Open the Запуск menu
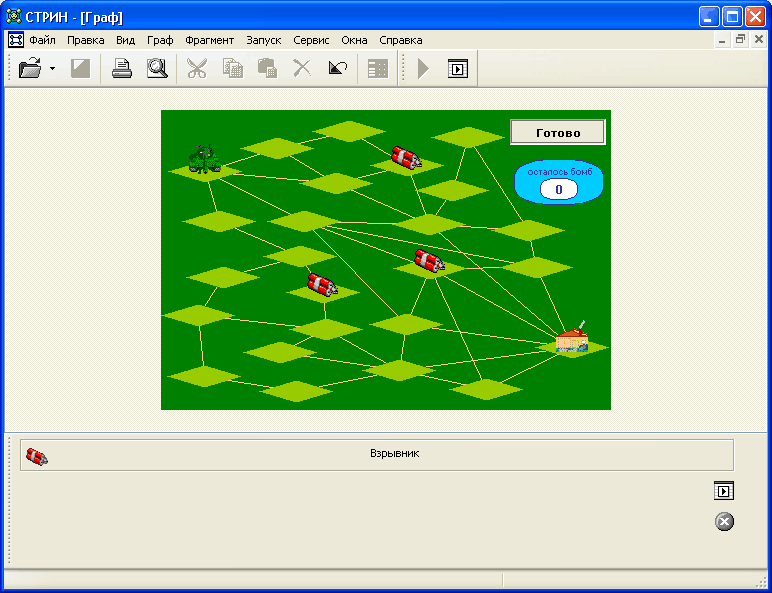Screen dimensions: 772x593 click(264, 40)
